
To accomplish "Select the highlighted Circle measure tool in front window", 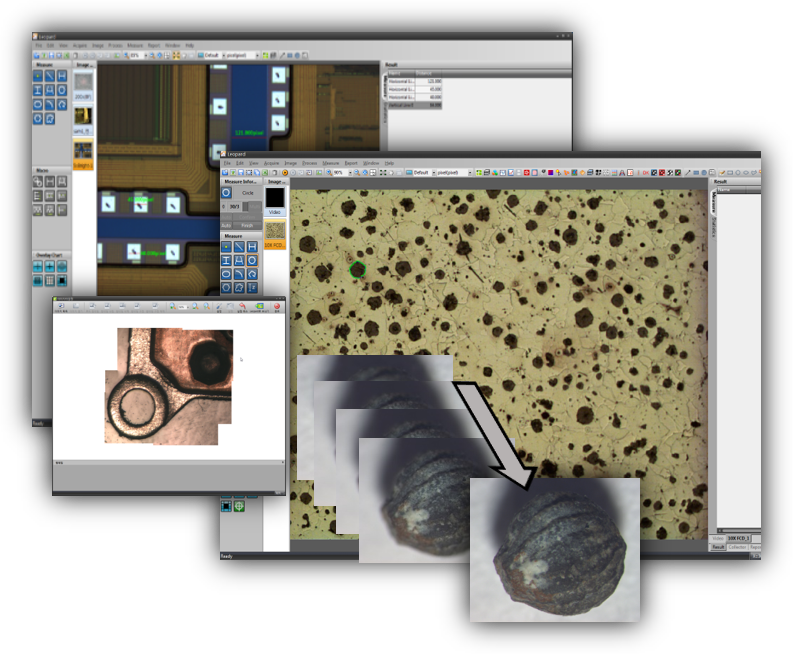I will coord(252,260).
